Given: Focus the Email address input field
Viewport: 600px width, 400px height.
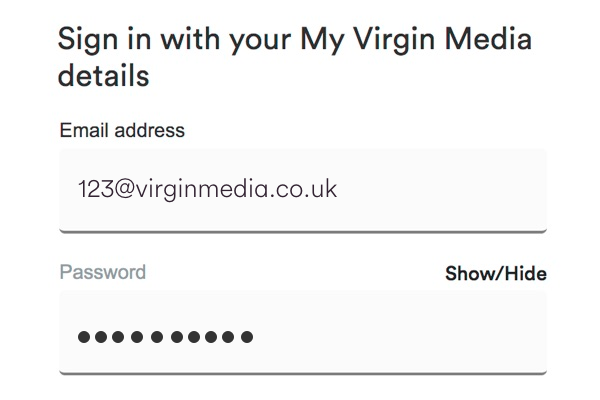Looking at the screenshot, I should [303, 190].
